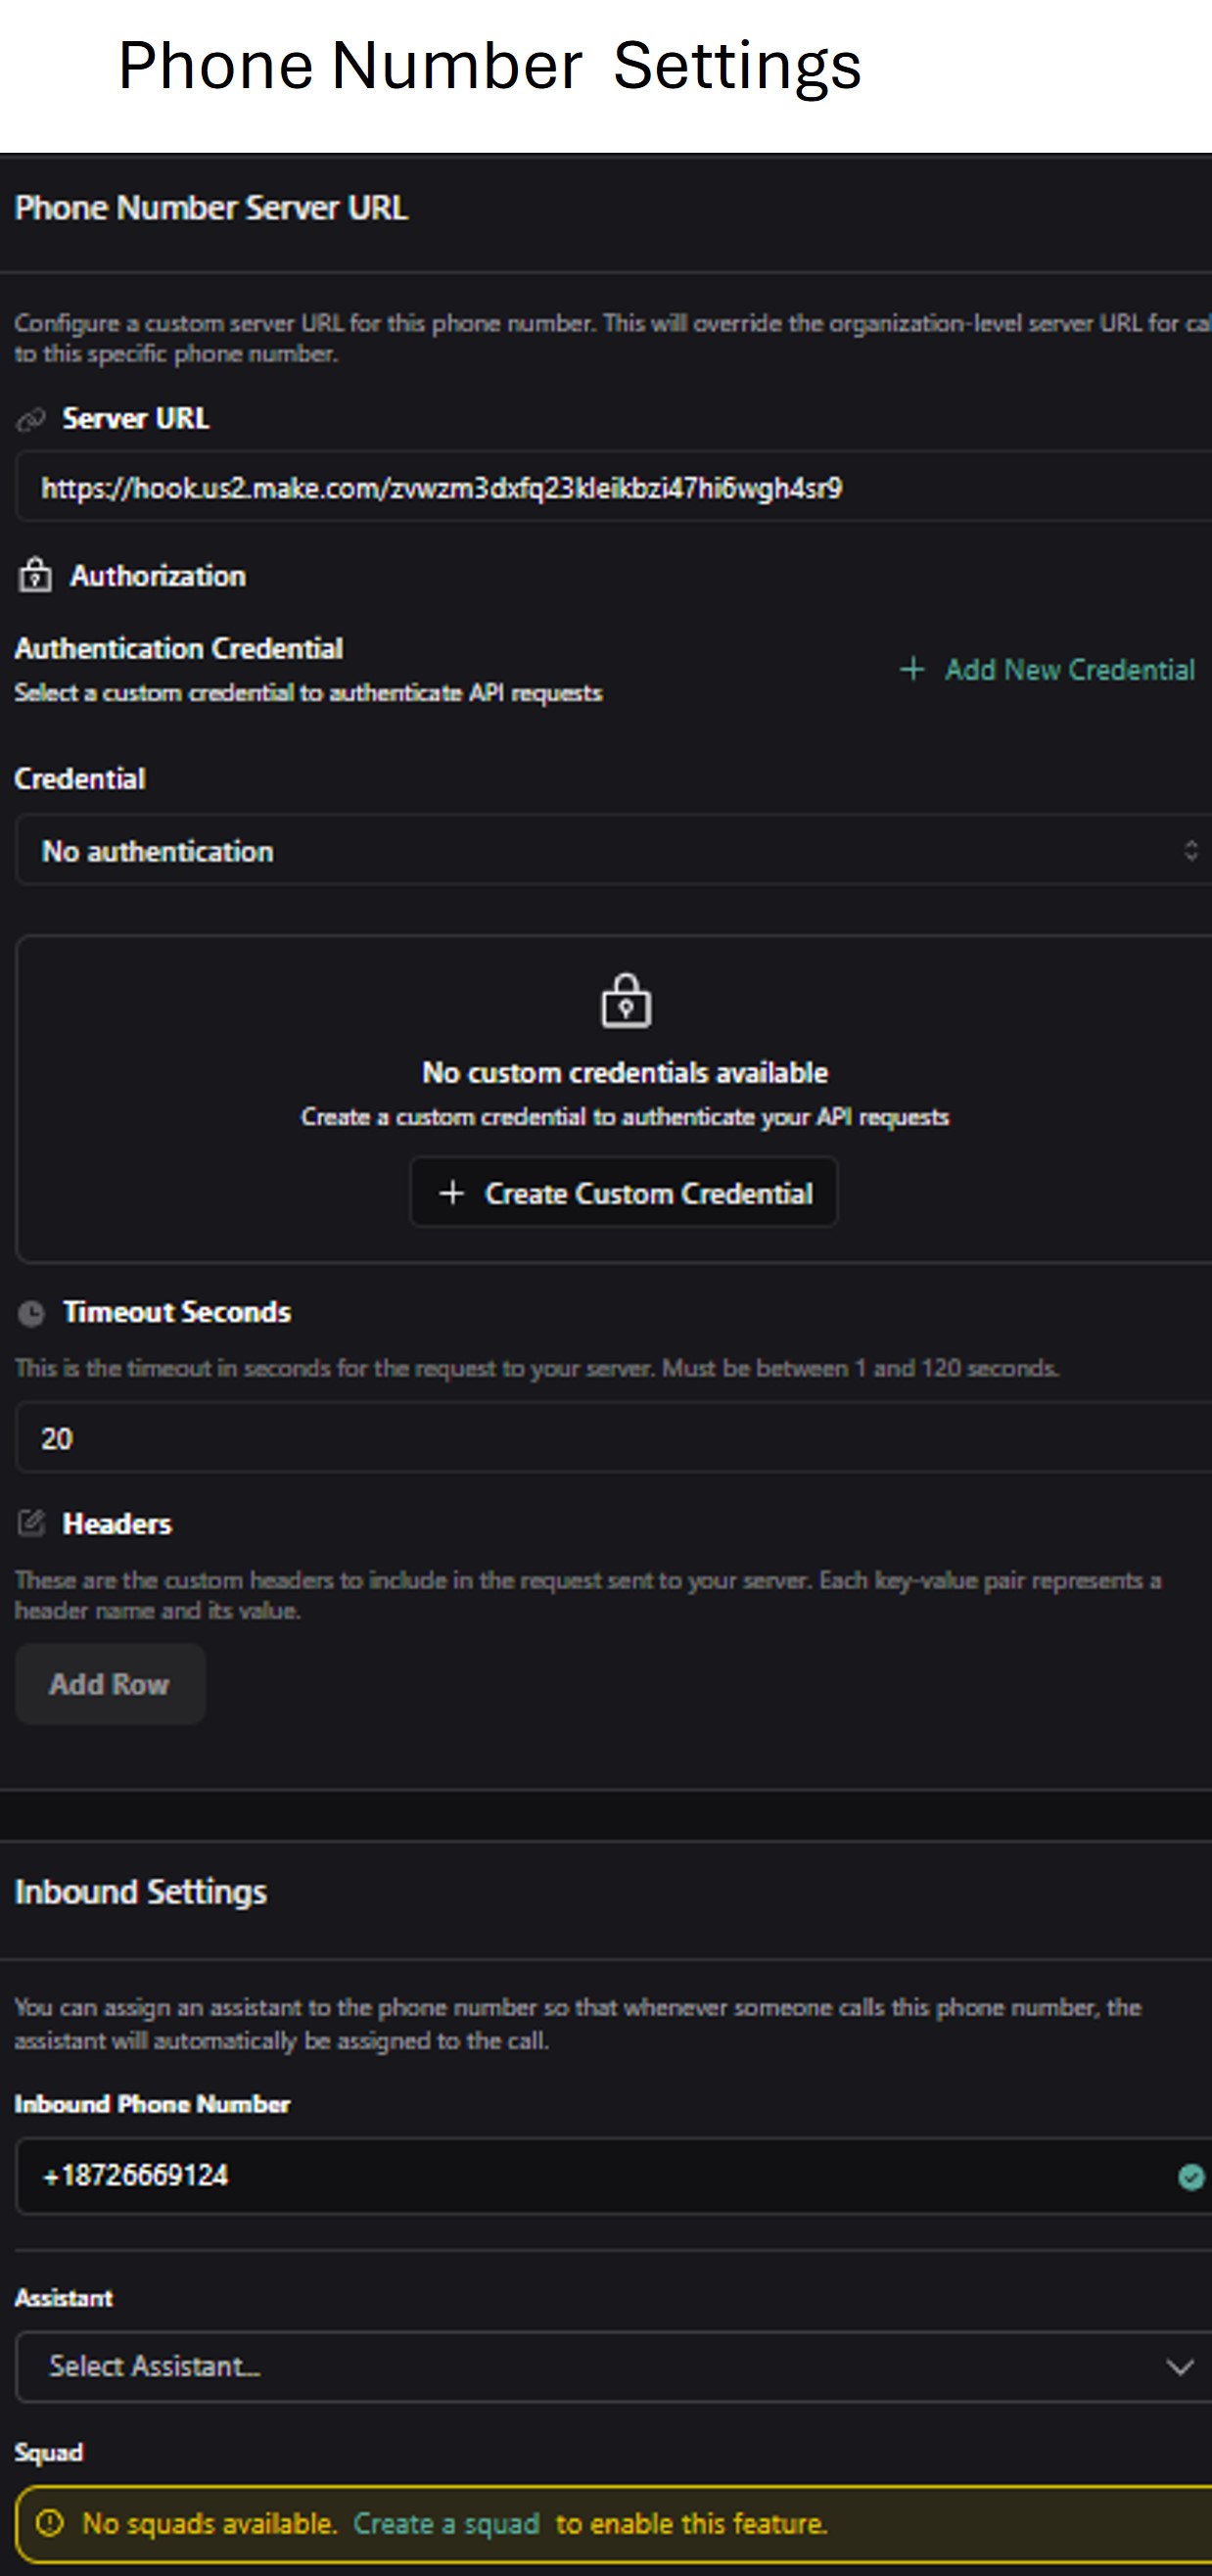Click the plus icon beside Add New Credential
The width and height of the screenshot is (1212, 2576).
point(913,668)
